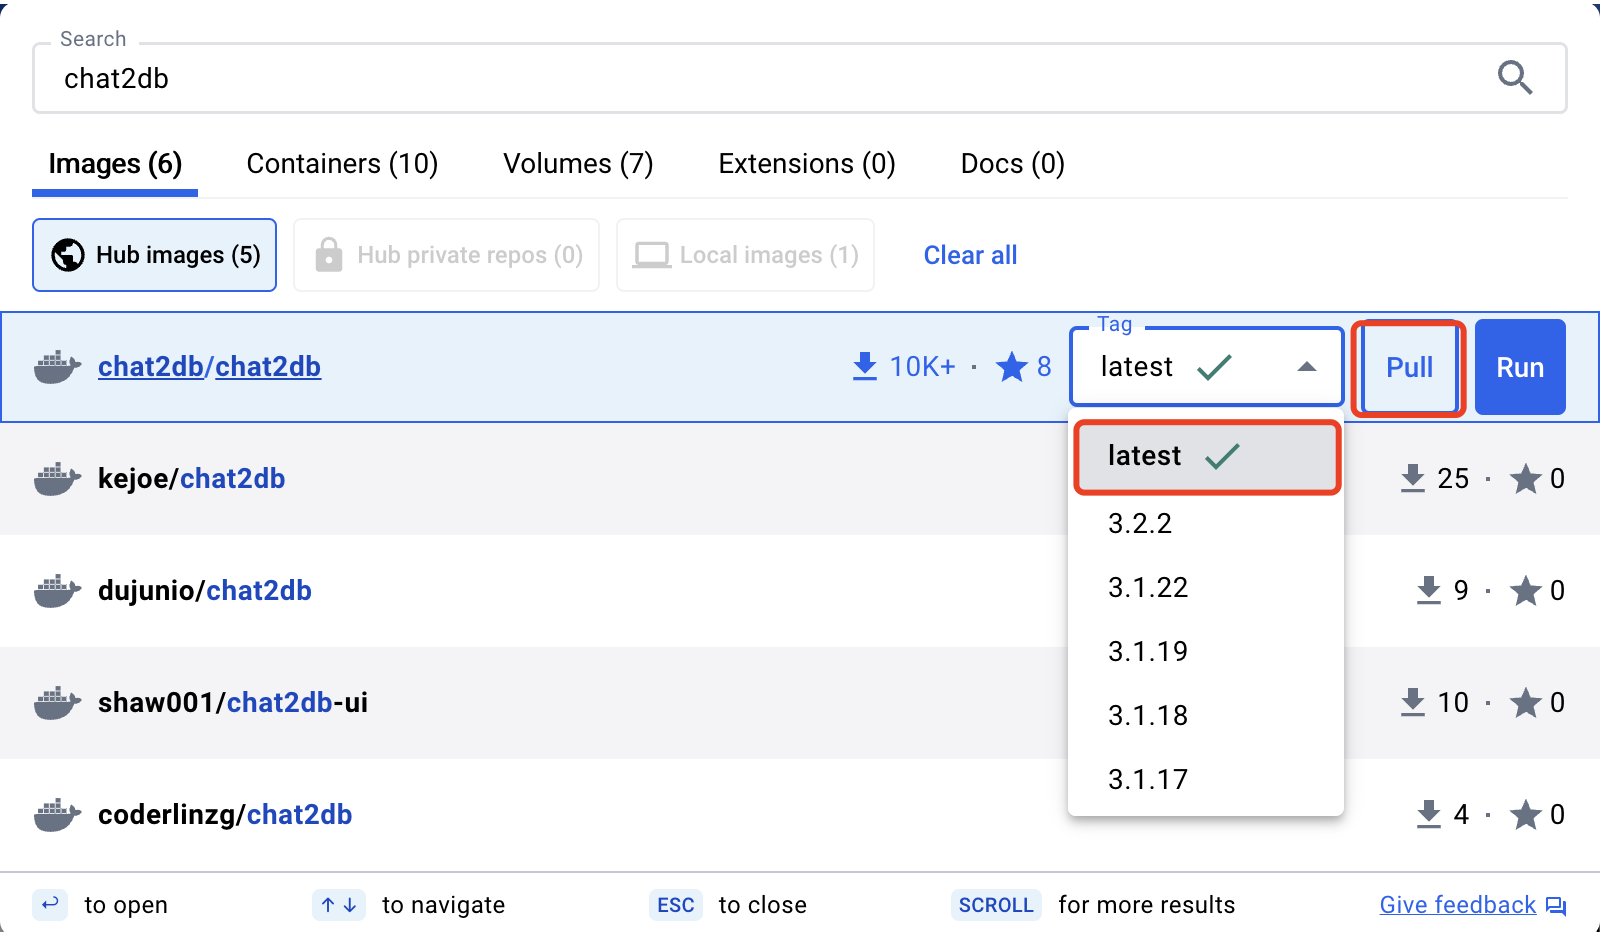Image resolution: width=1600 pixels, height=932 pixels.
Task: Click into the Search text field
Action: [x=760, y=78]
